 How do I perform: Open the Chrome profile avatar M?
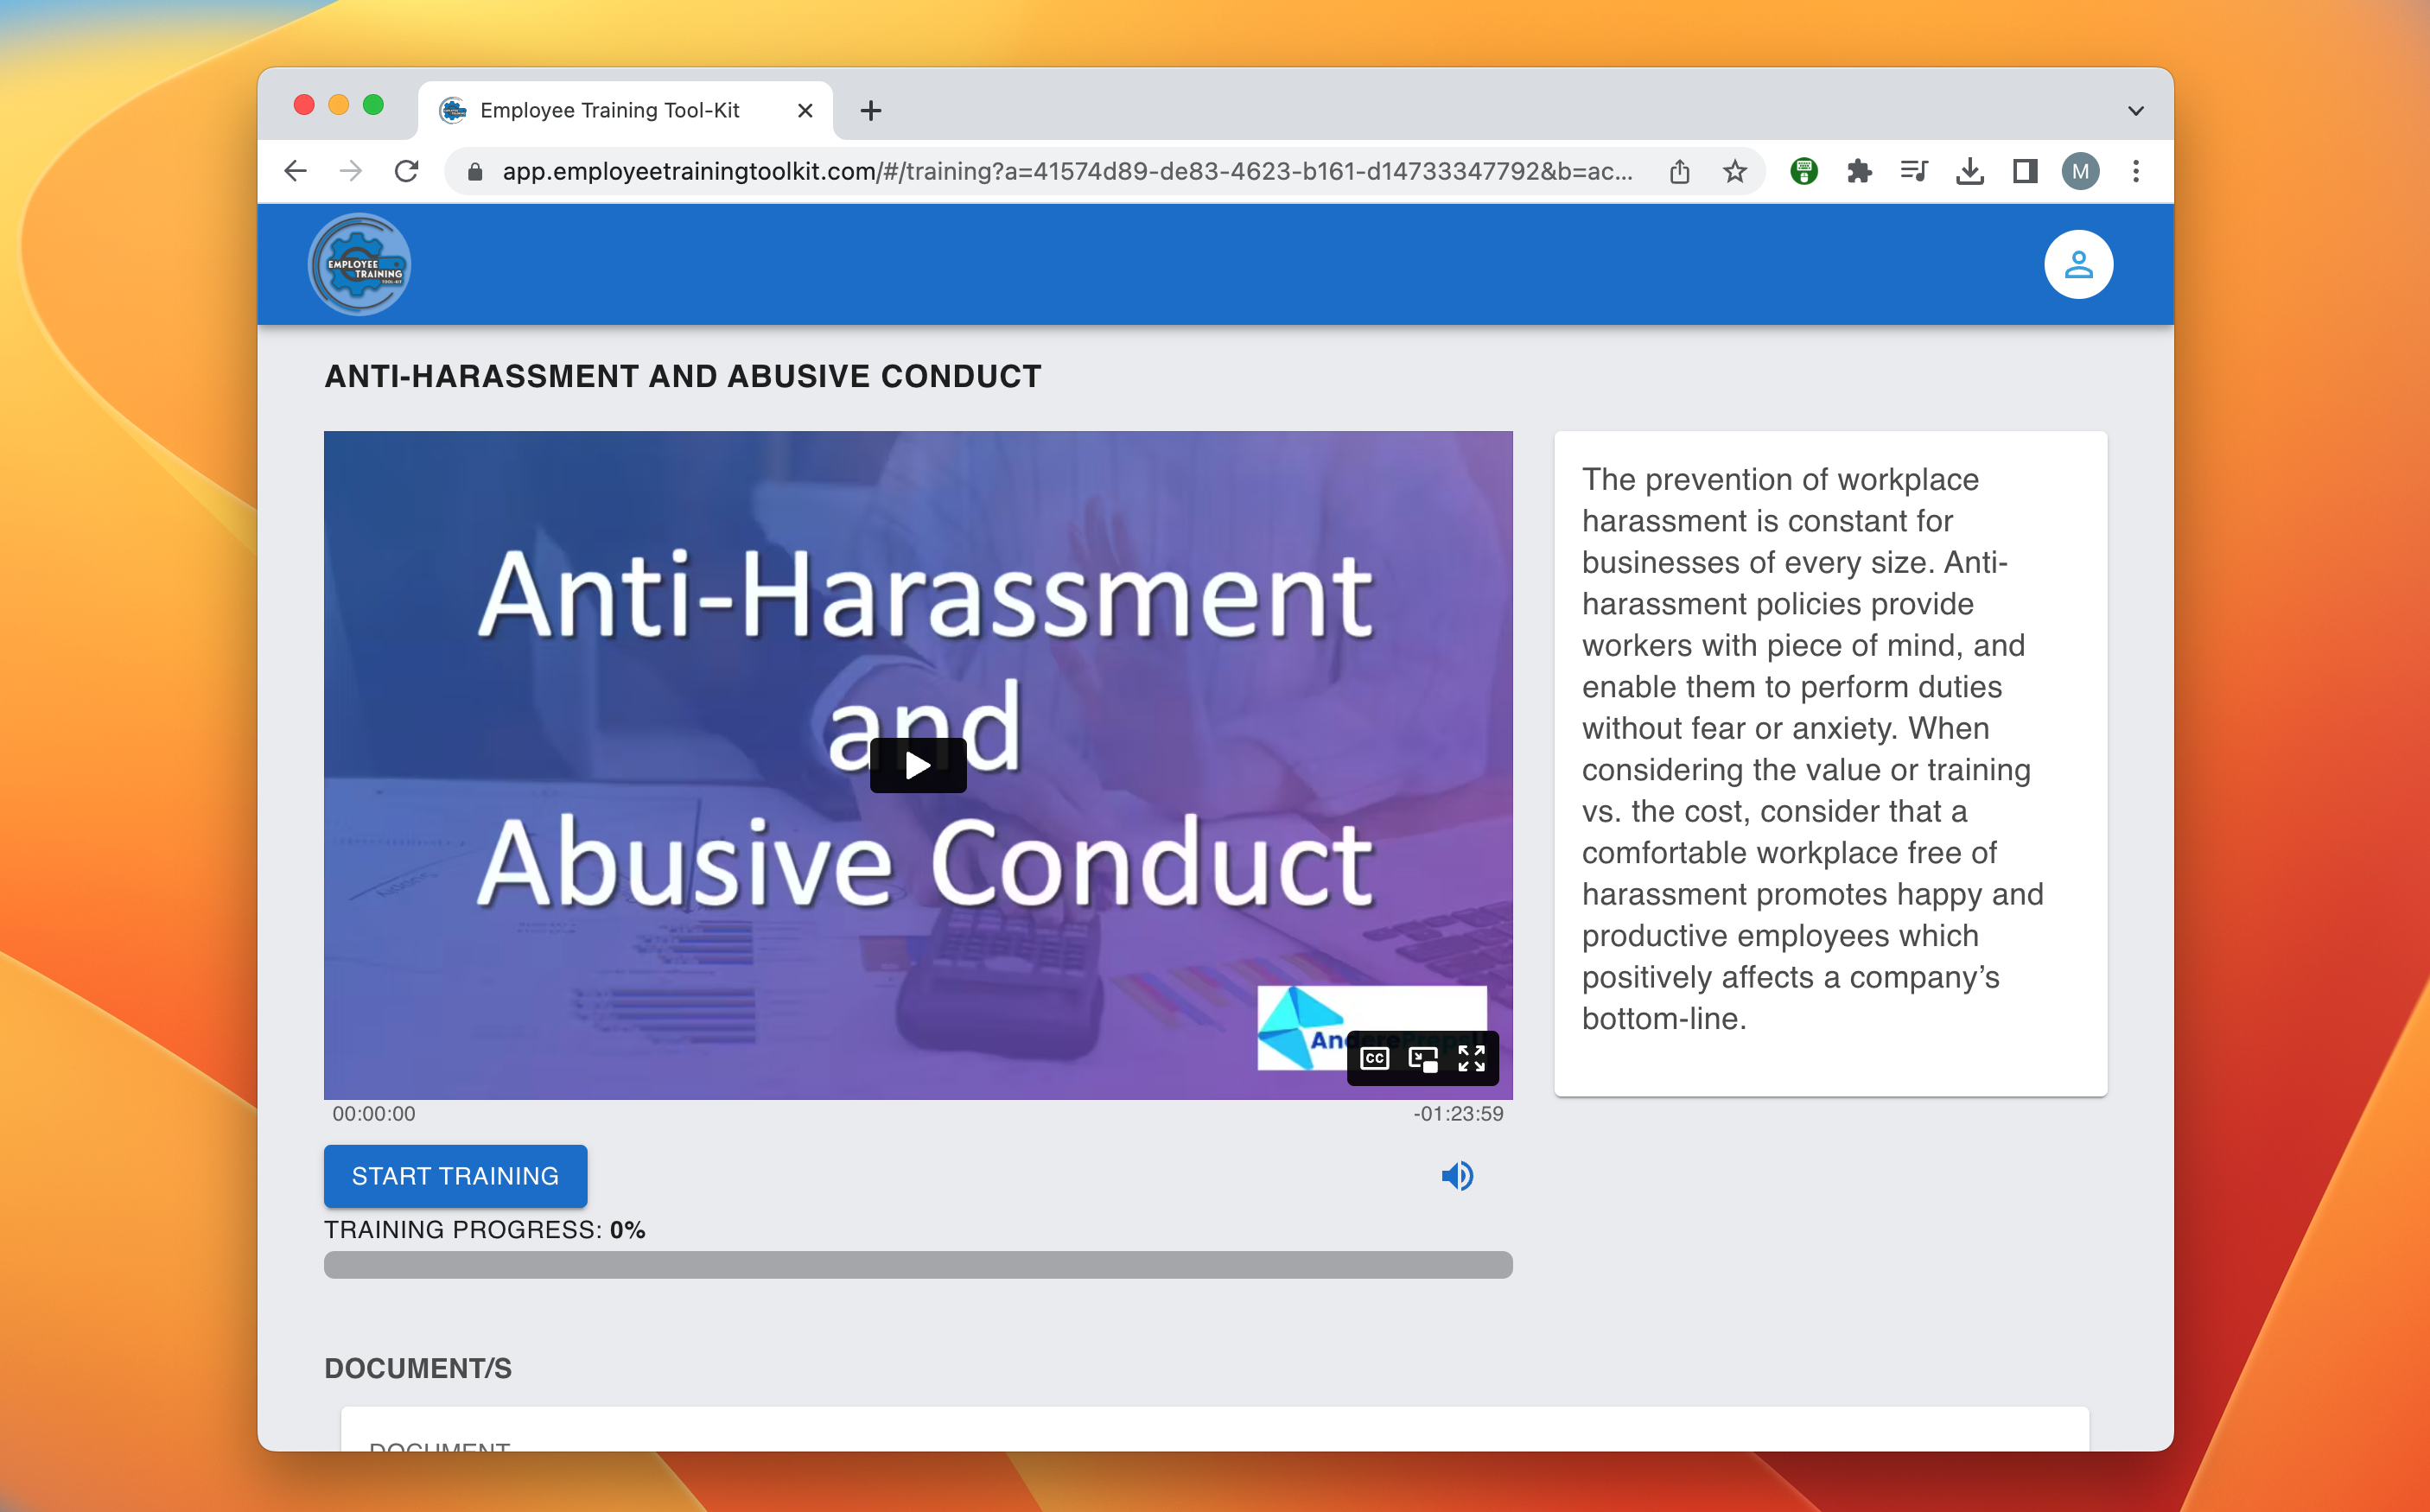pos(2080,171)
